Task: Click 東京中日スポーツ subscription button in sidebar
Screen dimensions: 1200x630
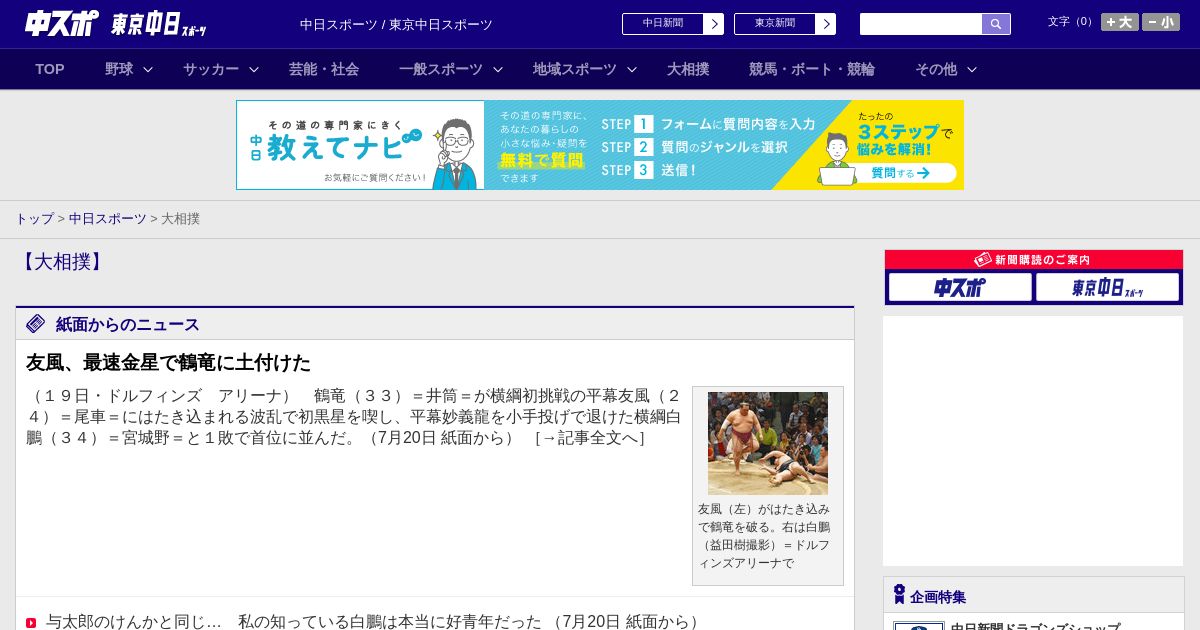Action: click(1107, 287)
